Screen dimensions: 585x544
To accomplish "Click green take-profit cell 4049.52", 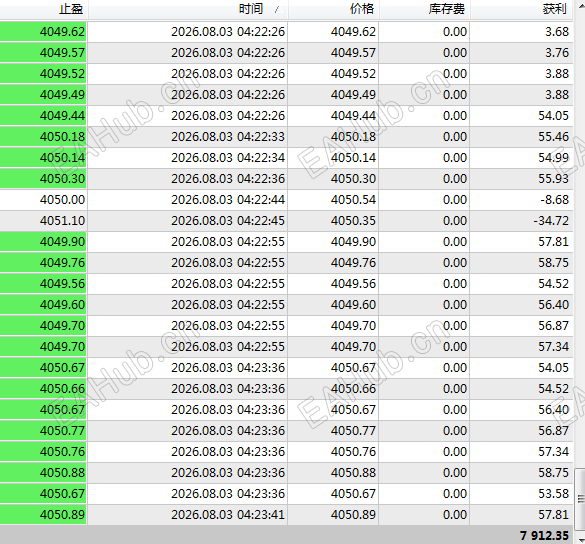I will point(43,74).
